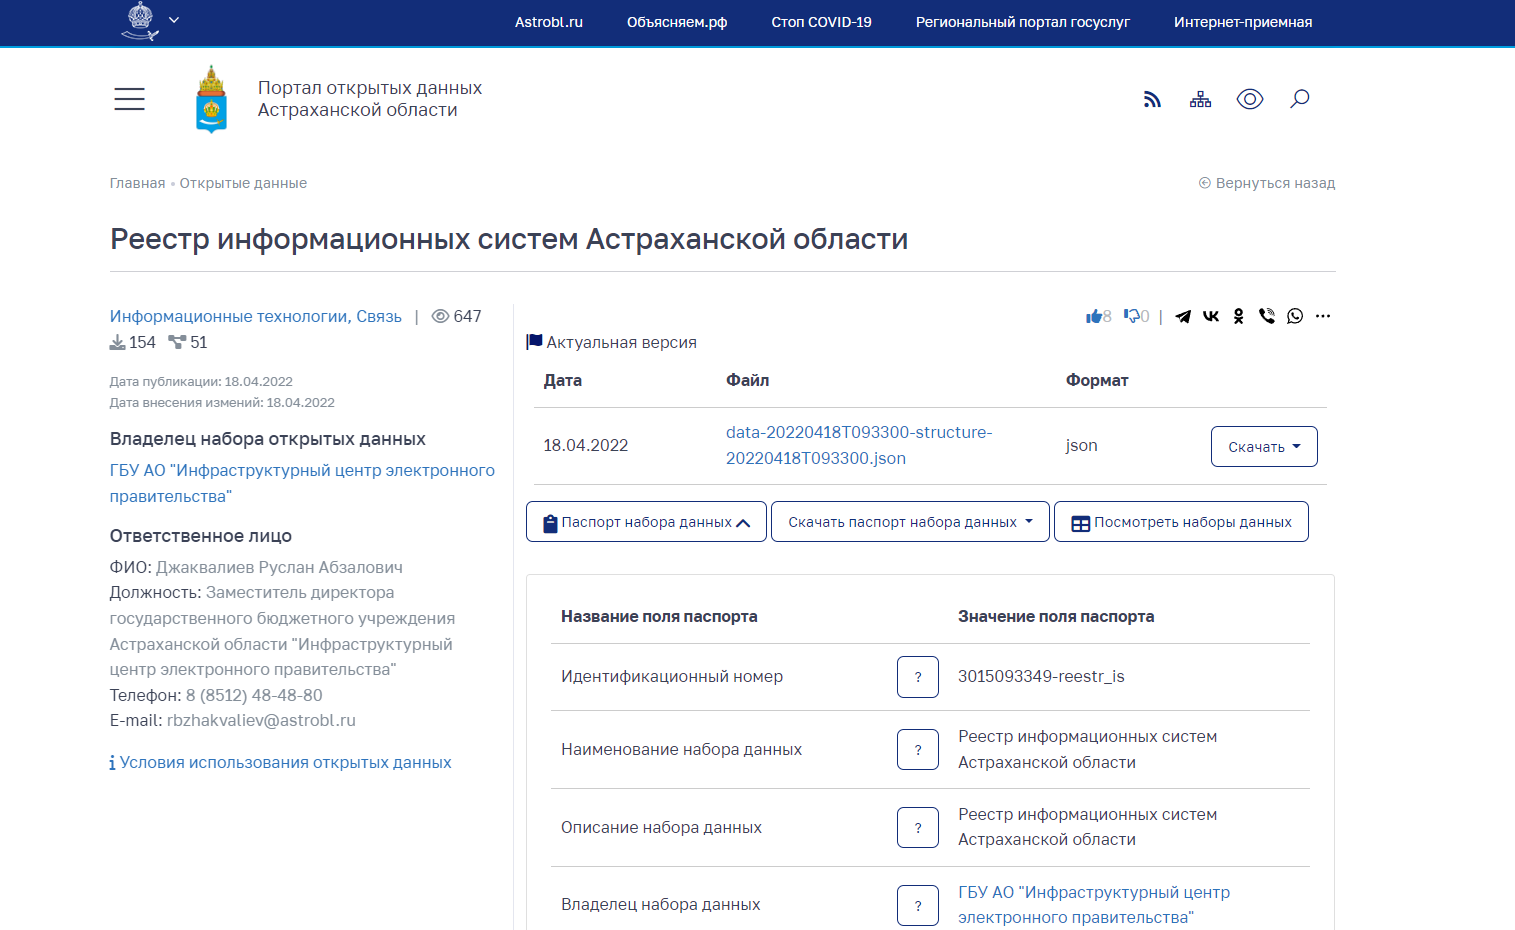Open Стоп COVID-19 in top menu
This screenshot has width=1515, height=930.
(821, 22)
